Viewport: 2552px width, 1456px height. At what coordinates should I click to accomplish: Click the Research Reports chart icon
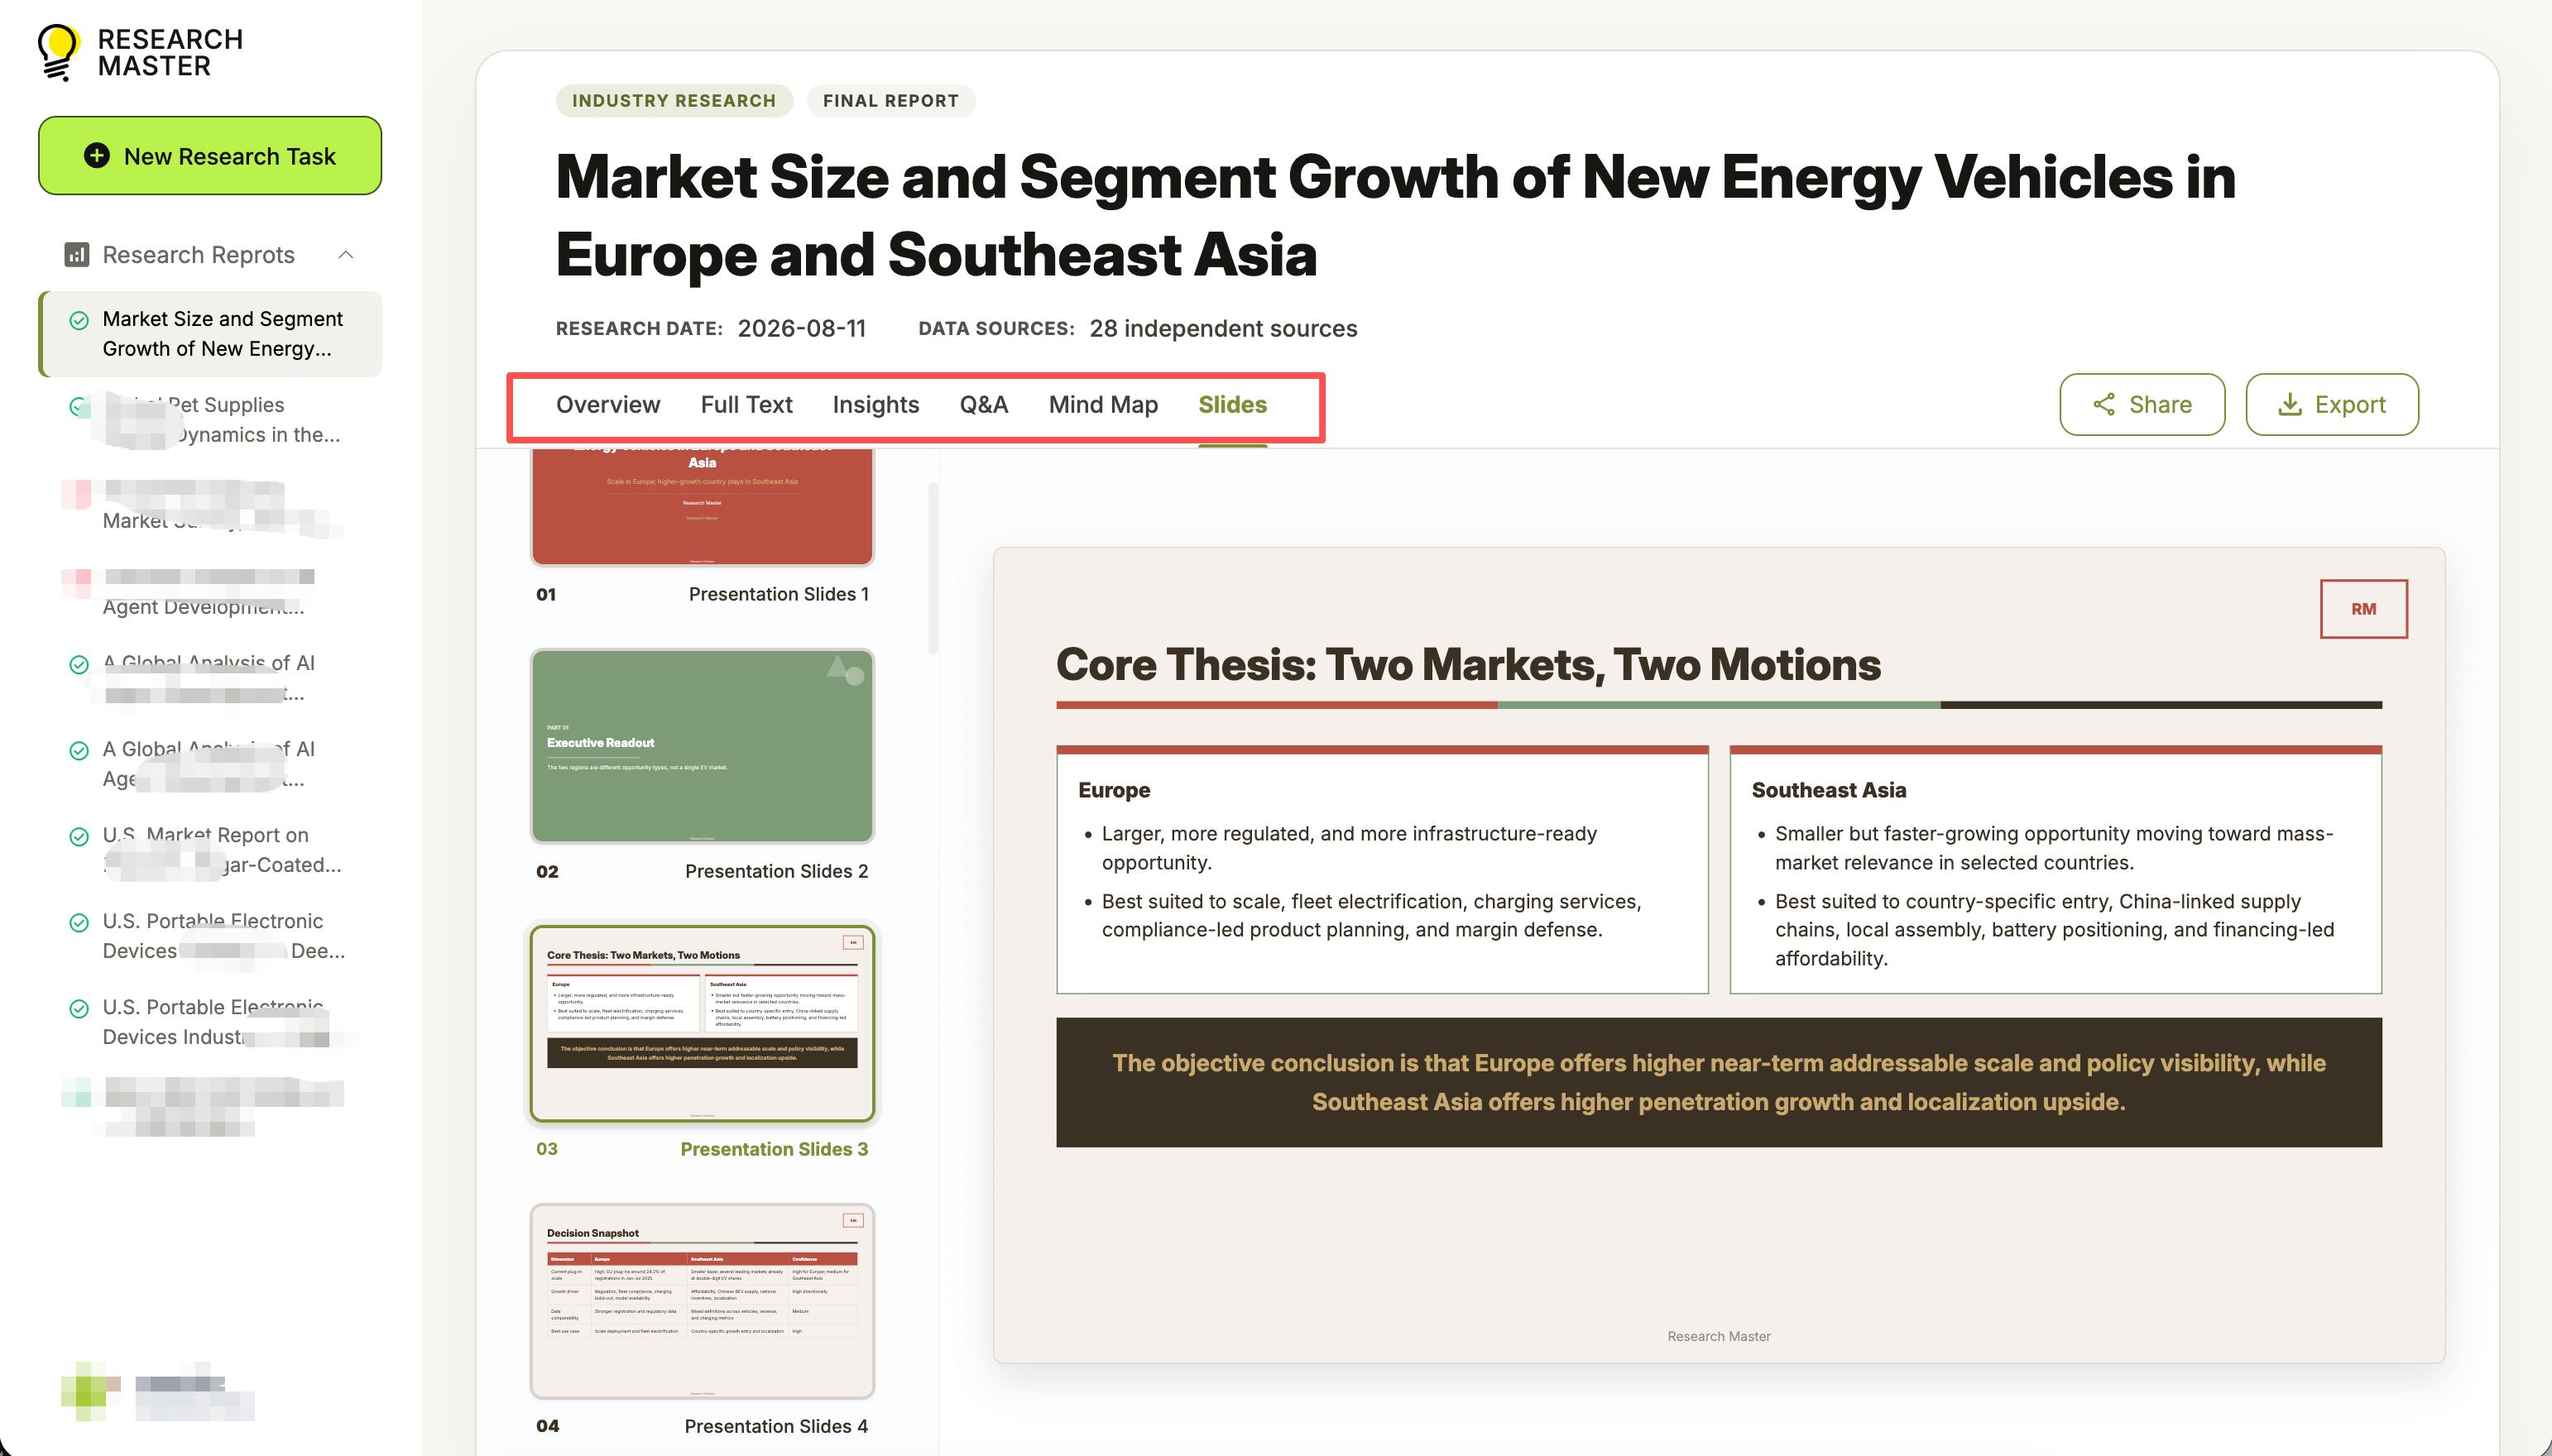coord(76,255)
